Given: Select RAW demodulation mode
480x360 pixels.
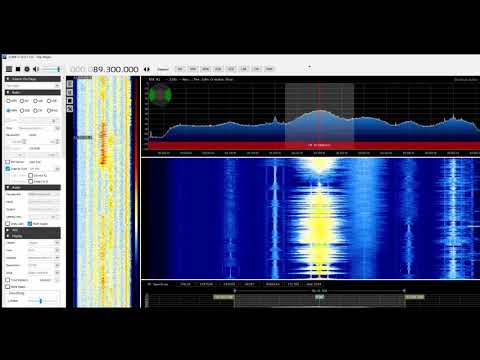Looking at the screenshot, I should click(52, 110).
